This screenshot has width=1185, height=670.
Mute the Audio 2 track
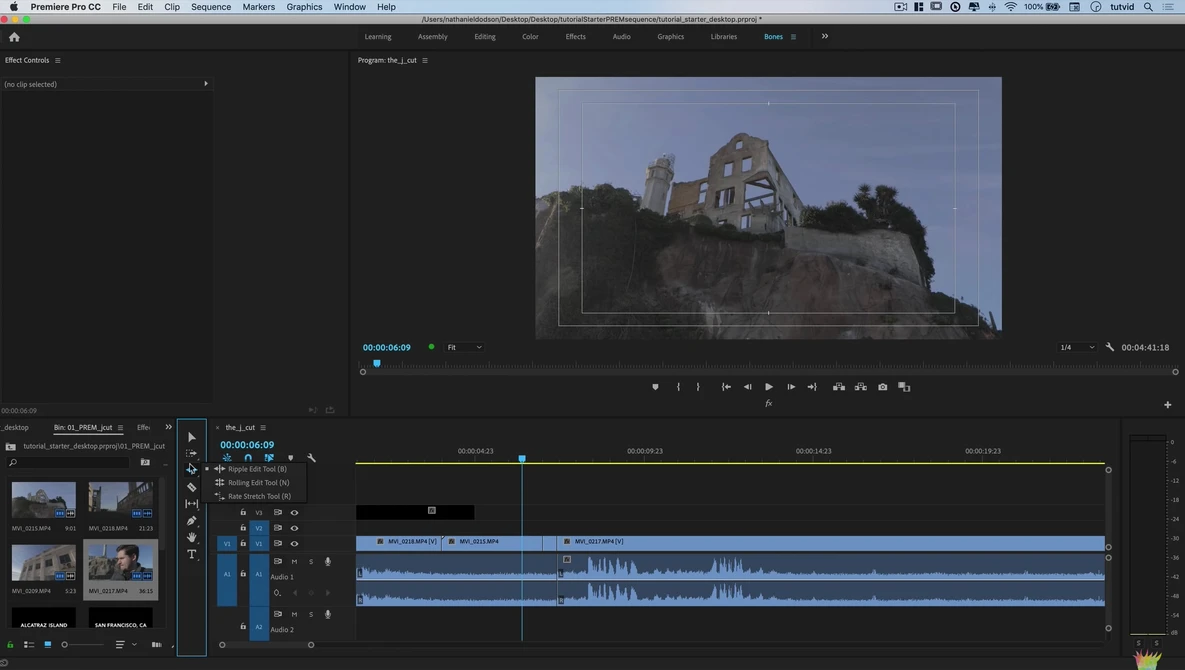click(294, 614)
